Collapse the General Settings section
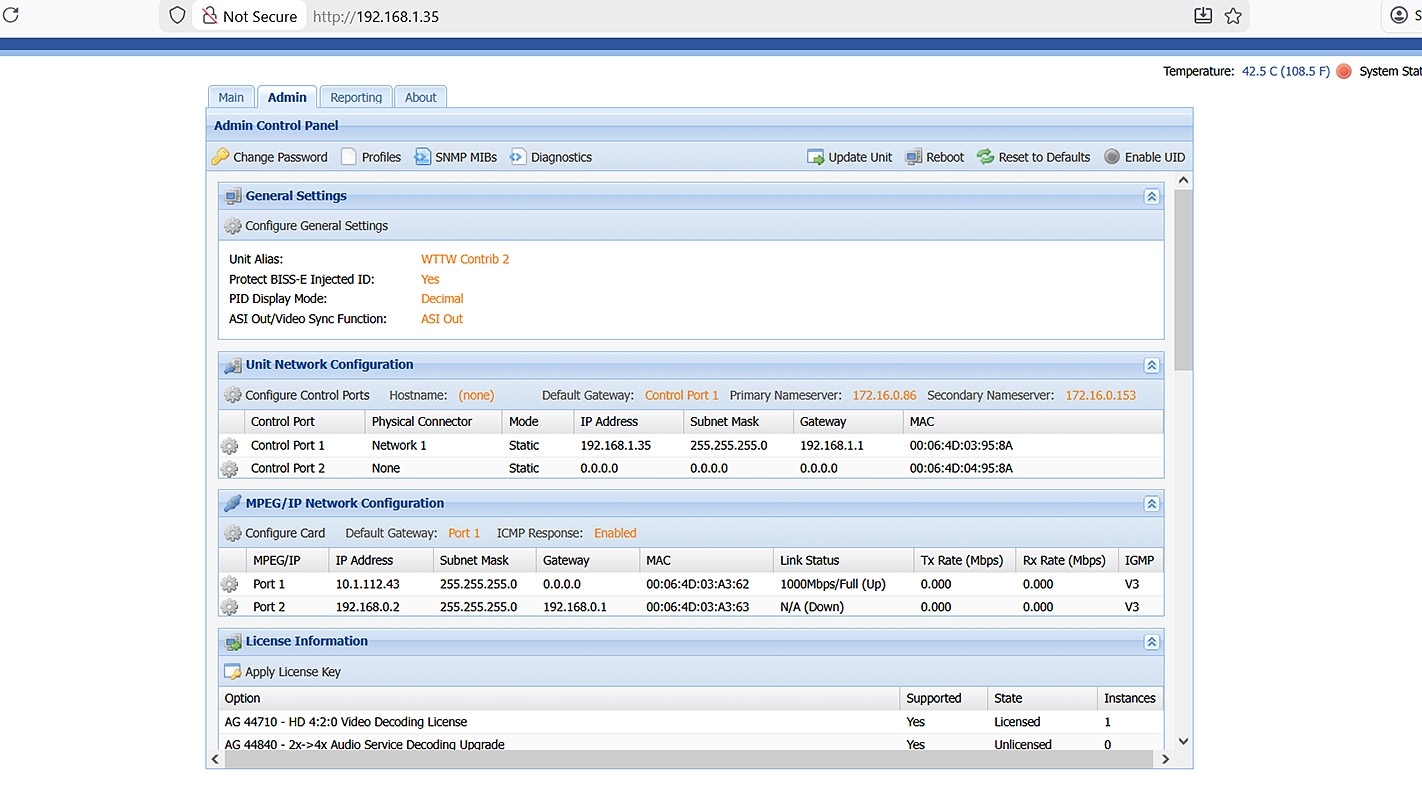Screen dimensions: 1422x800 pos(1151,197)
